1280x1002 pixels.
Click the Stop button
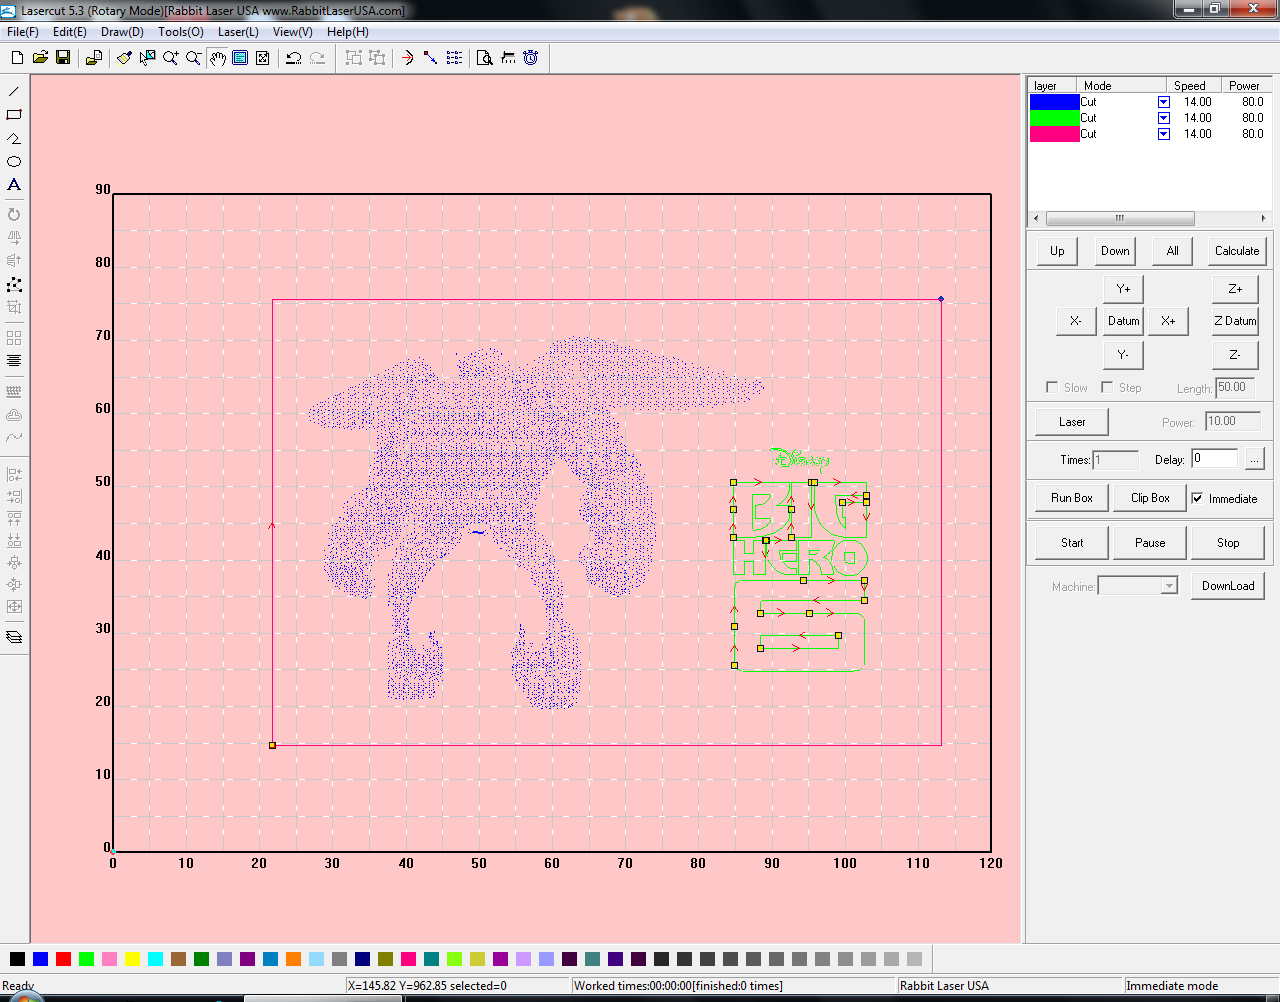[1228, 543]
